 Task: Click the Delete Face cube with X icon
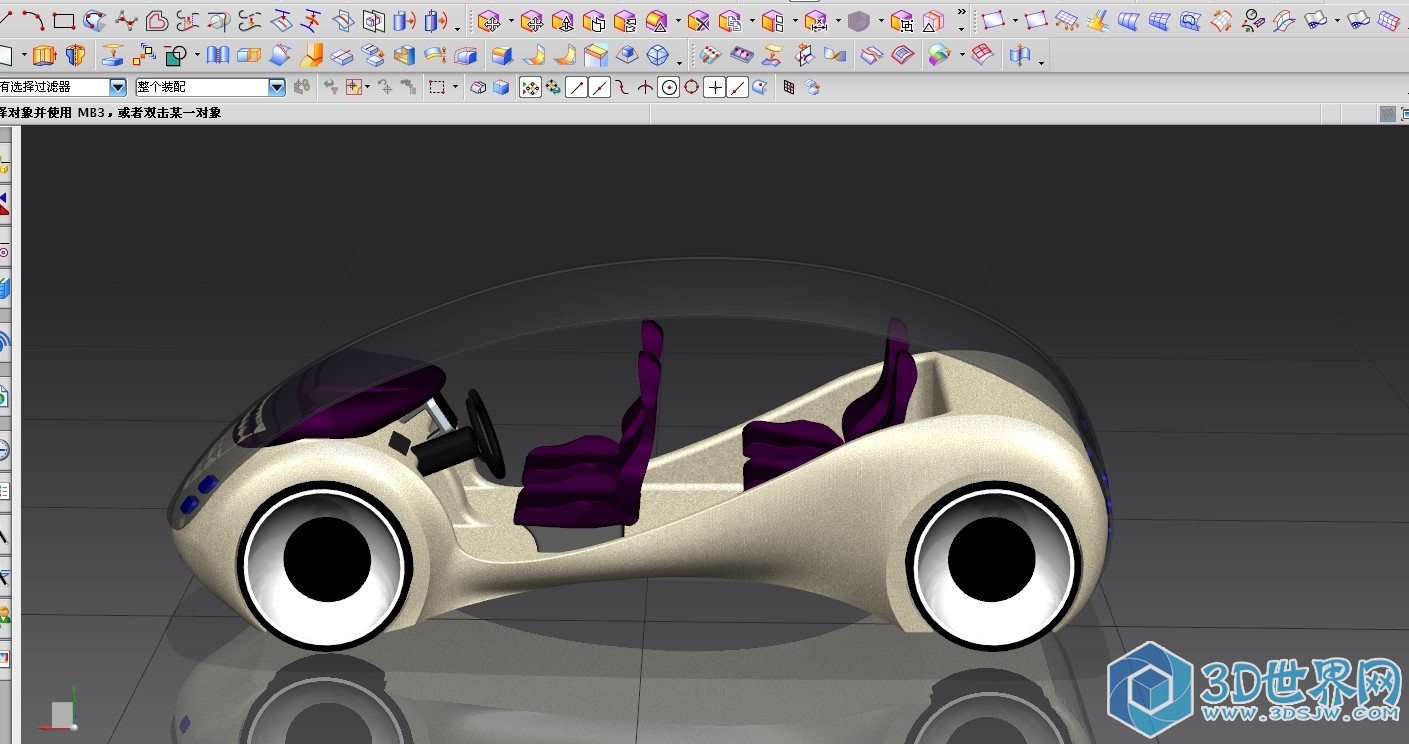pyautogui.click(x=699, y=21)
